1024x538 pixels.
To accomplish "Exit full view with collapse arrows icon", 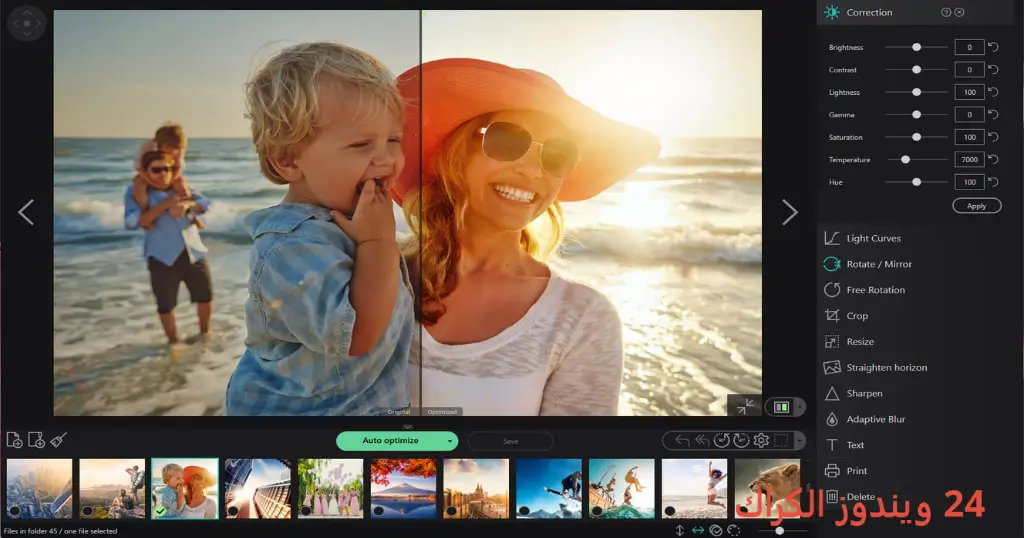I will (x=744, y=406).
